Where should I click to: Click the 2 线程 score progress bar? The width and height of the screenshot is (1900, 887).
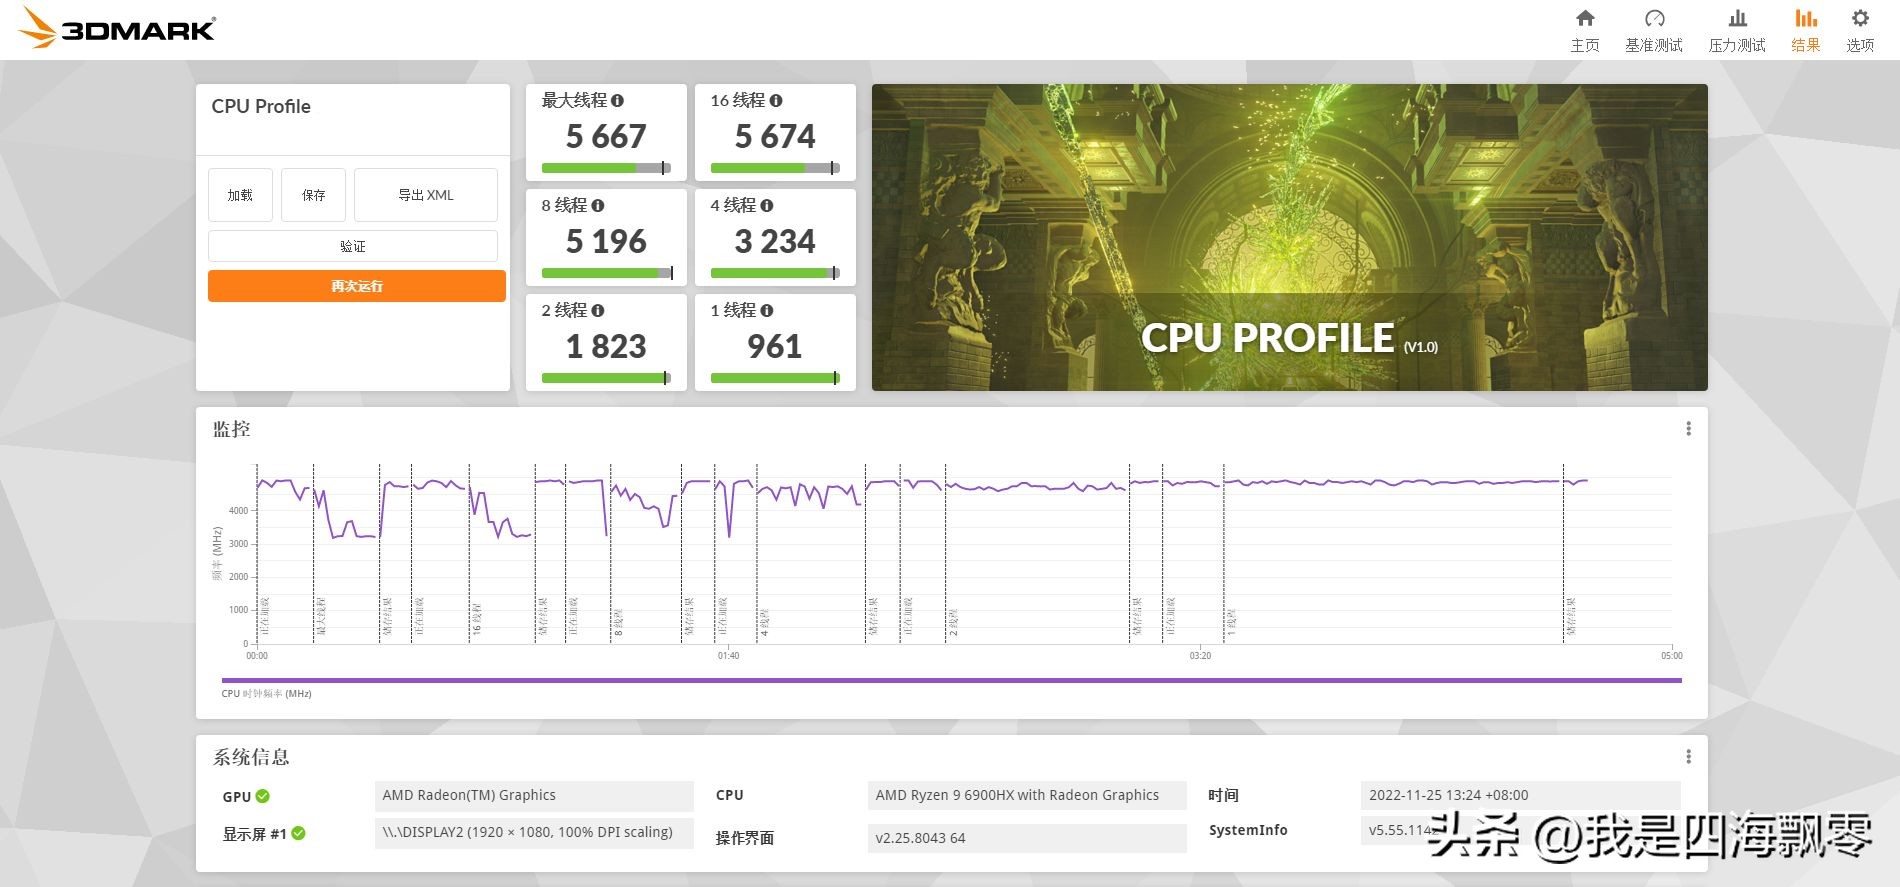click(606, 378)
